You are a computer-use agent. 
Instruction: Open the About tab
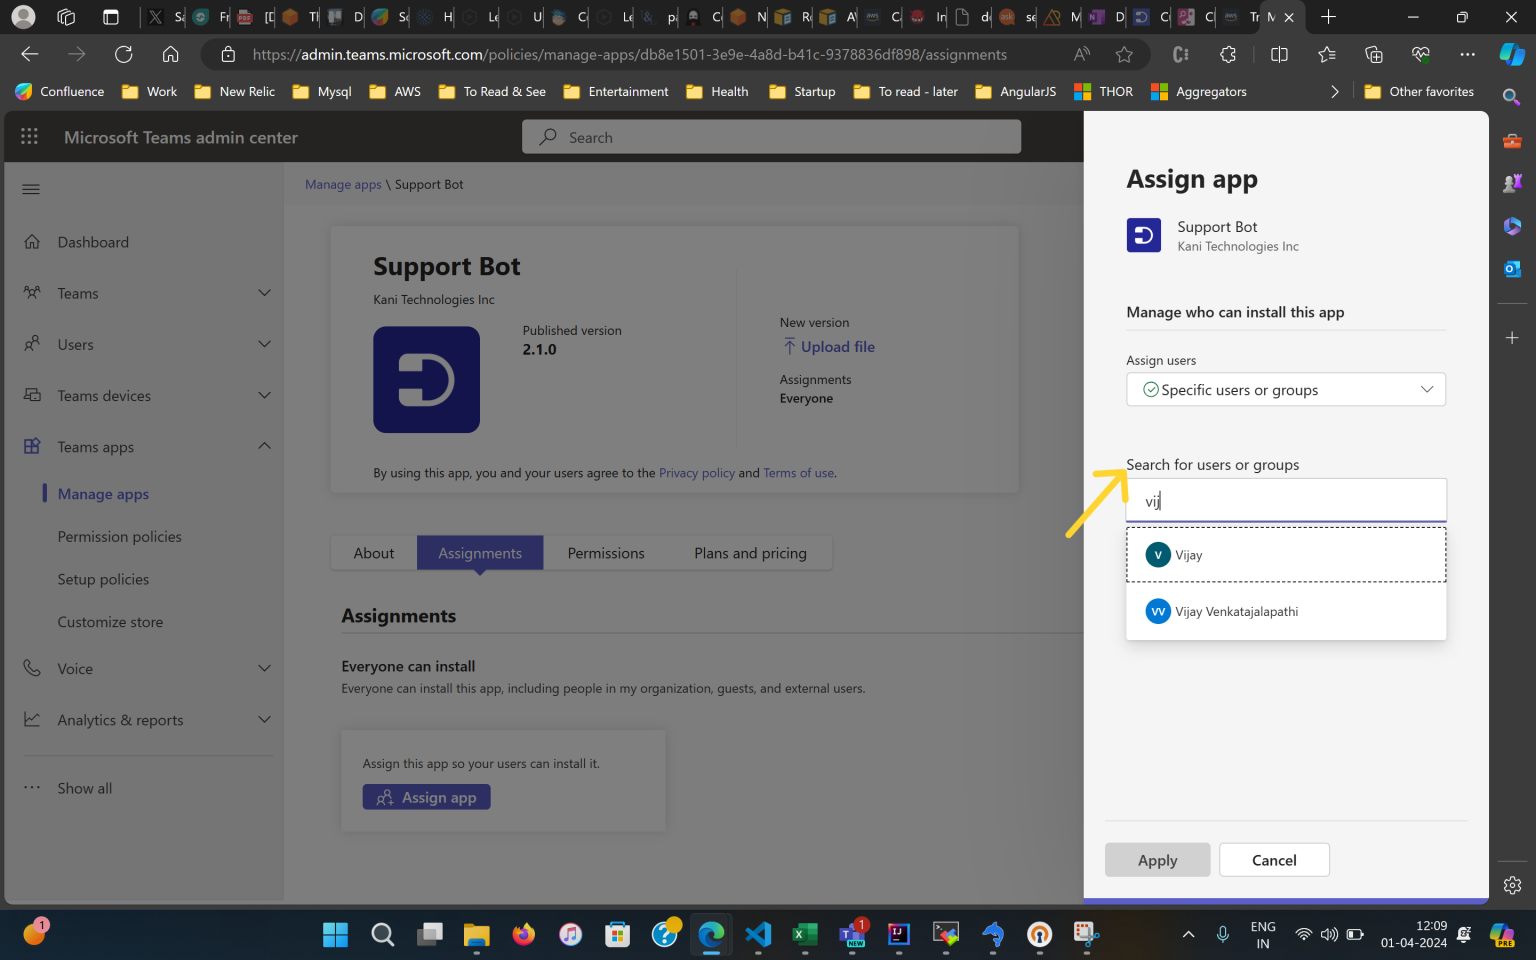[373, 552]
